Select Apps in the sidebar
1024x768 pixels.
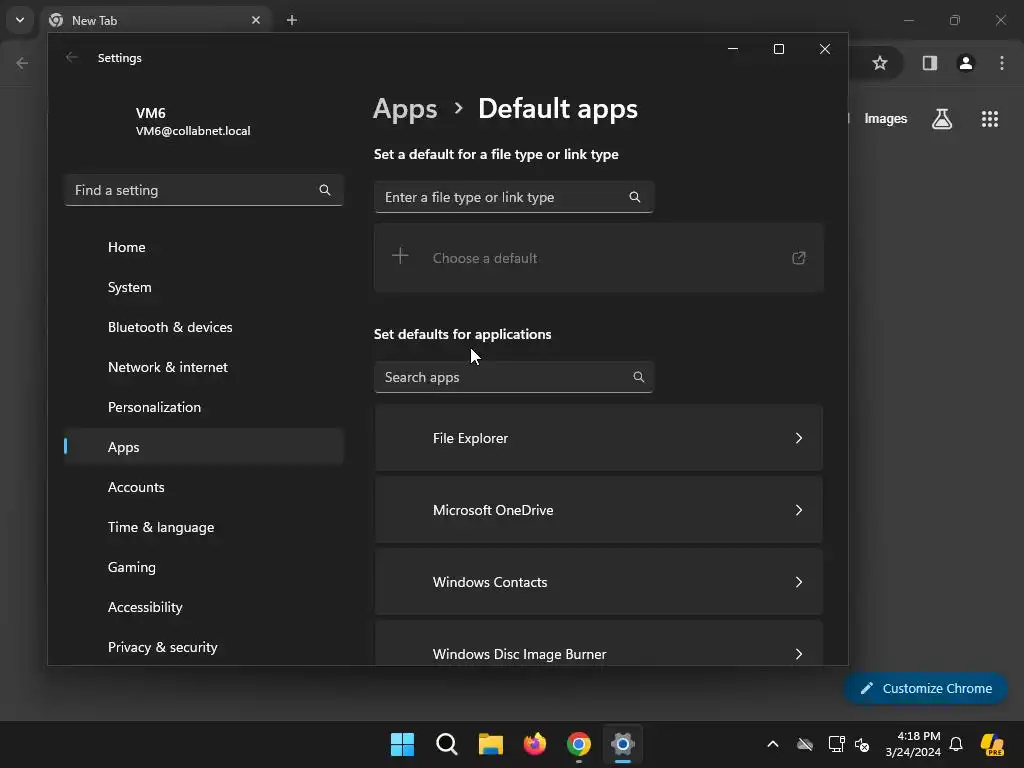coord(204,447)
